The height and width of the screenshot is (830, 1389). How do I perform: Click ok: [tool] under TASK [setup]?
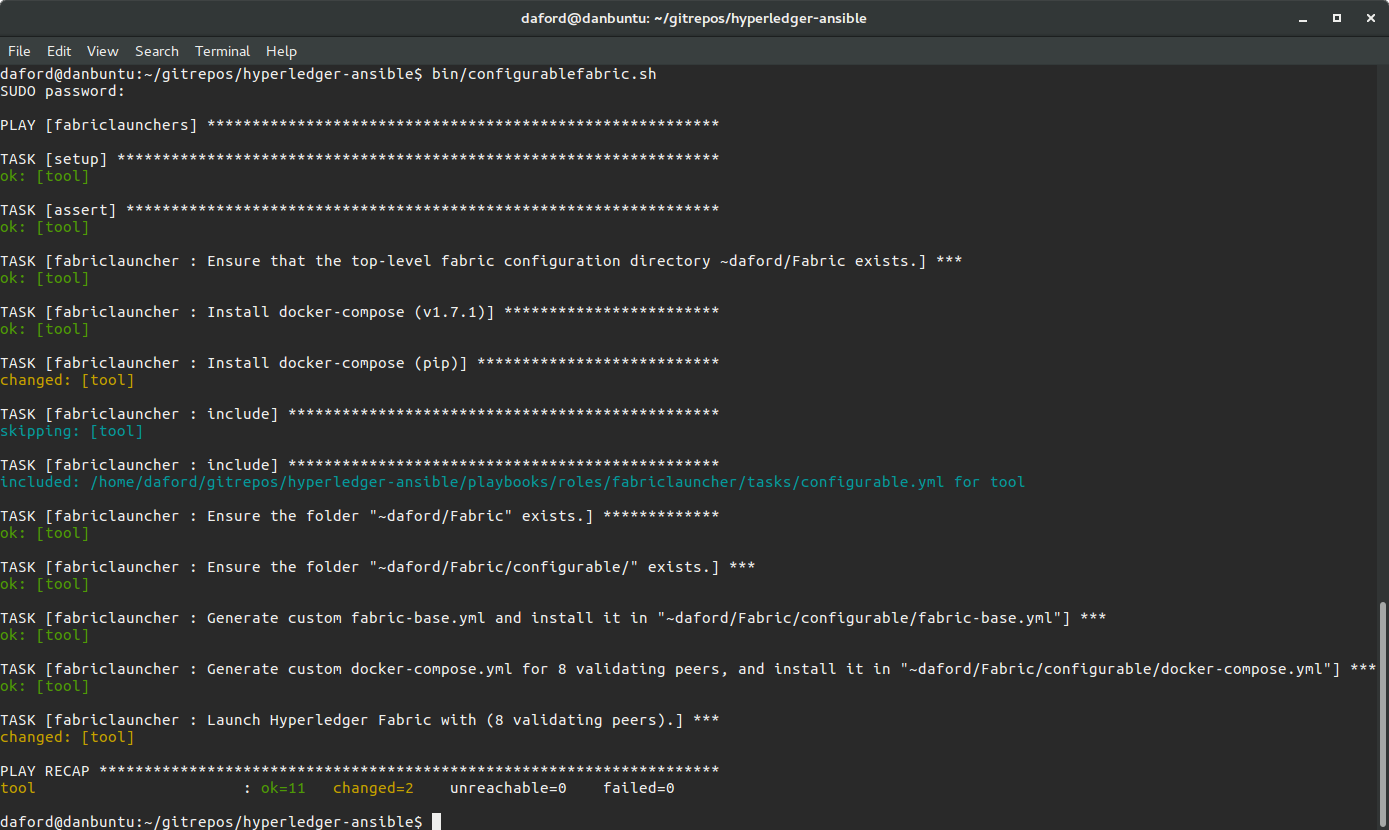coord(45,176)
